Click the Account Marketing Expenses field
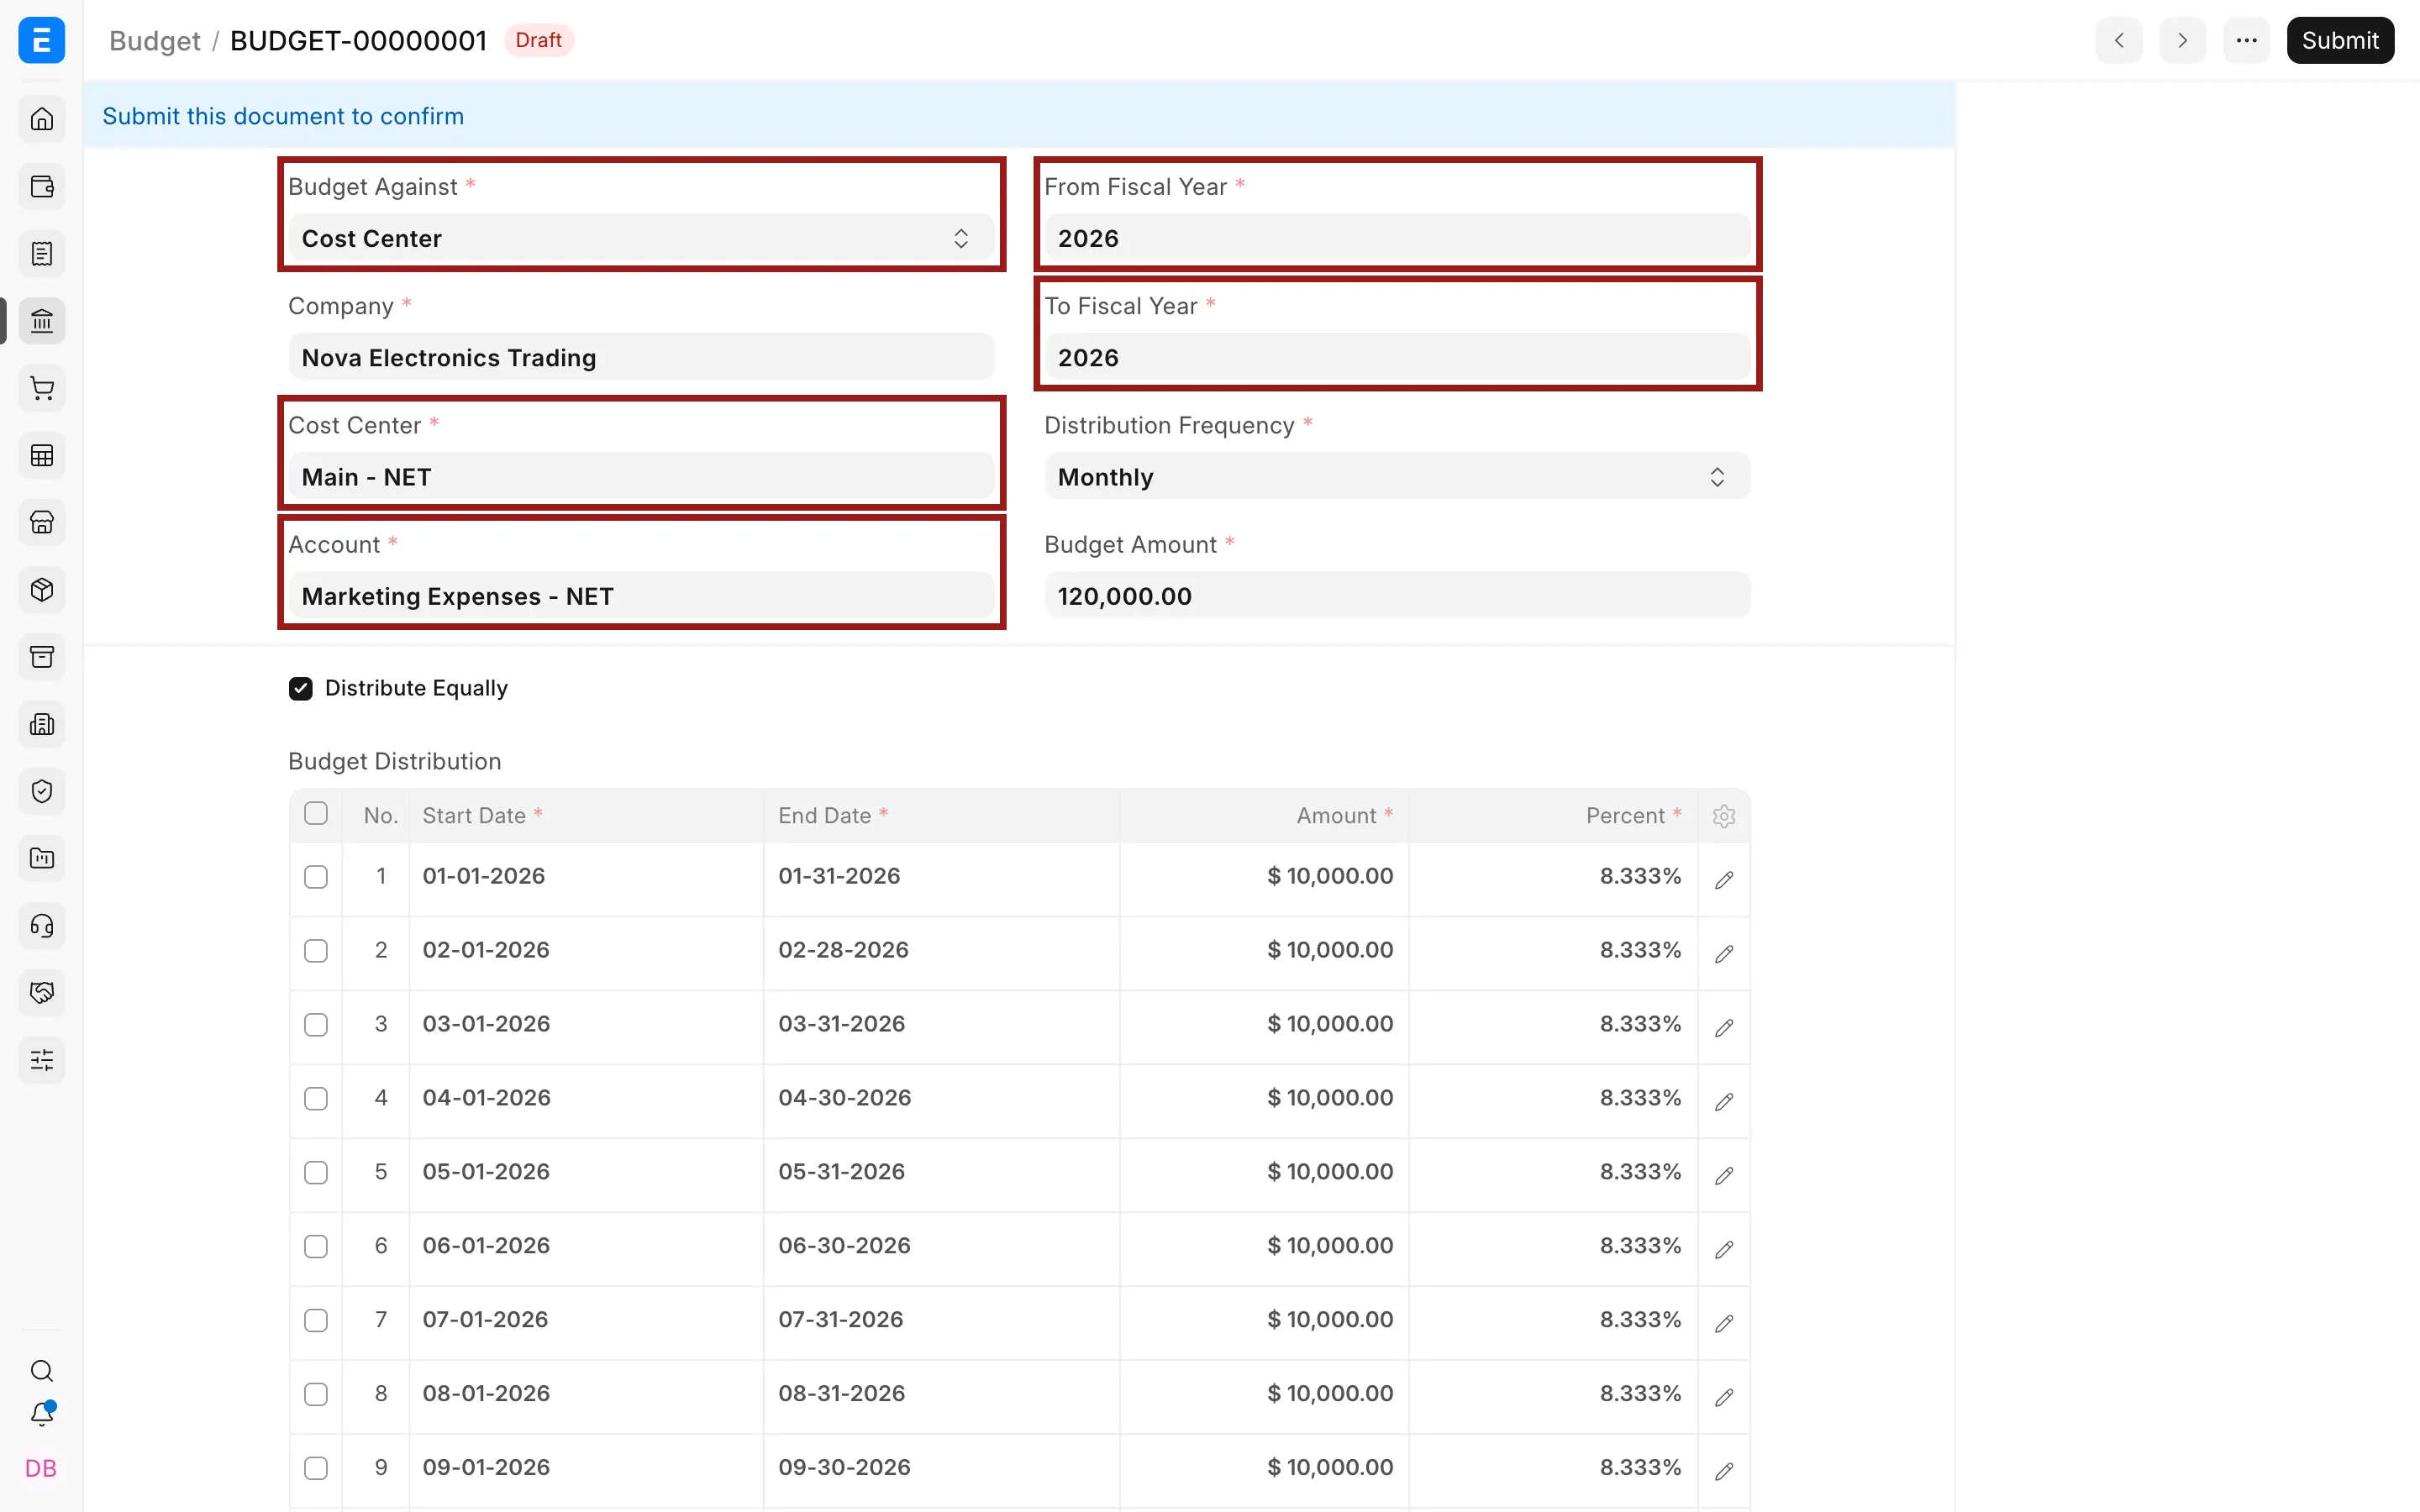This screenshot has height=1512, width=2420. (x=641, y=596)
